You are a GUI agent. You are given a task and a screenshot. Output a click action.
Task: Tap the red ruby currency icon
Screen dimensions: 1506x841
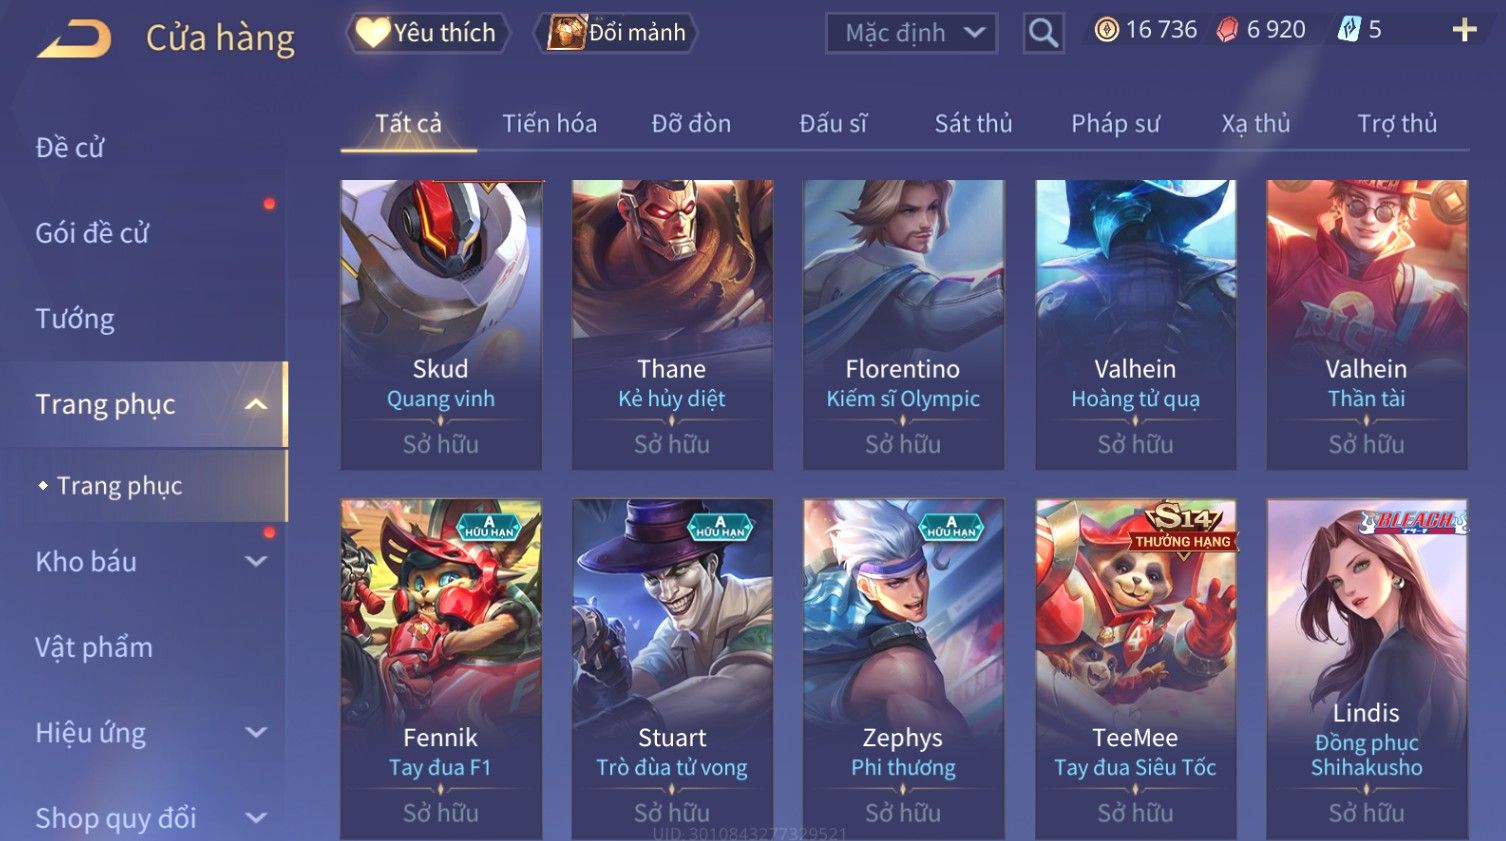[x=1227, y=30]
